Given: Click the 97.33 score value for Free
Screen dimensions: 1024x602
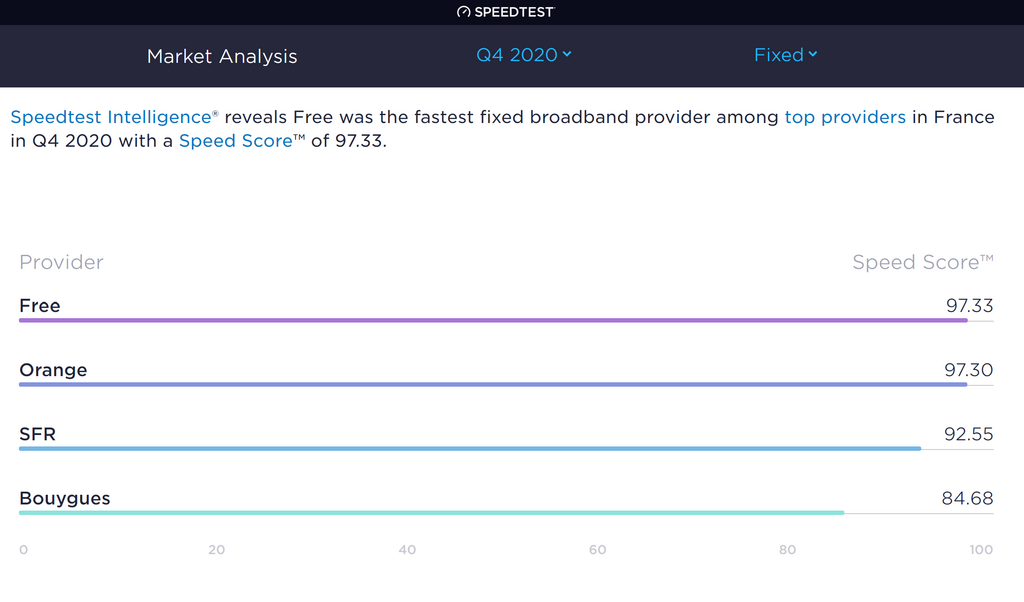Looking at the screenshot, I should (969, 306).
